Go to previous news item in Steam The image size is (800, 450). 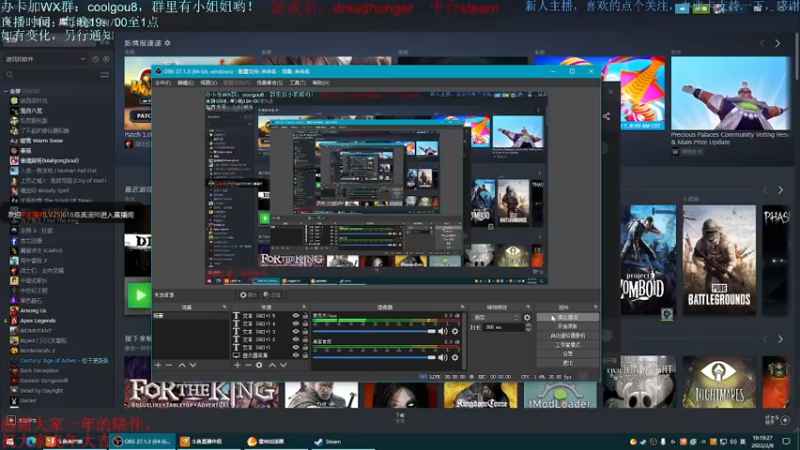(x=762, y=44)
